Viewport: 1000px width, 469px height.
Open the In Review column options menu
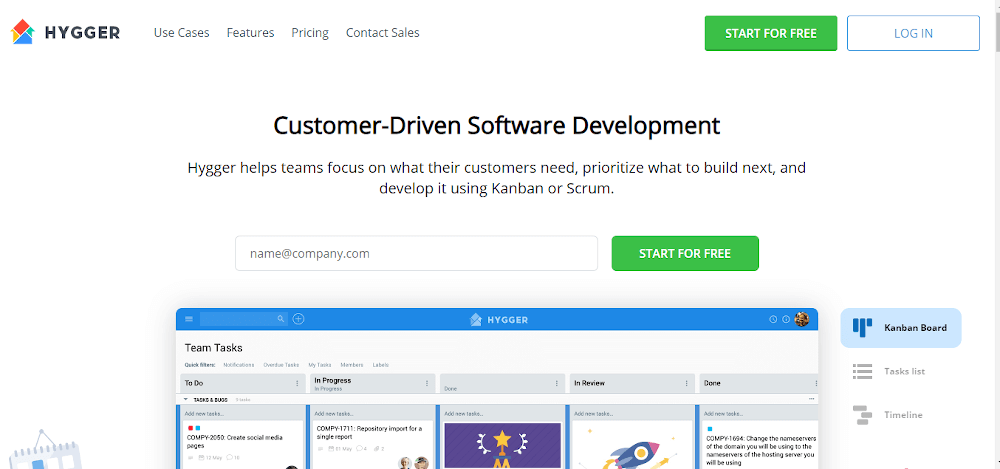point(687,383)
